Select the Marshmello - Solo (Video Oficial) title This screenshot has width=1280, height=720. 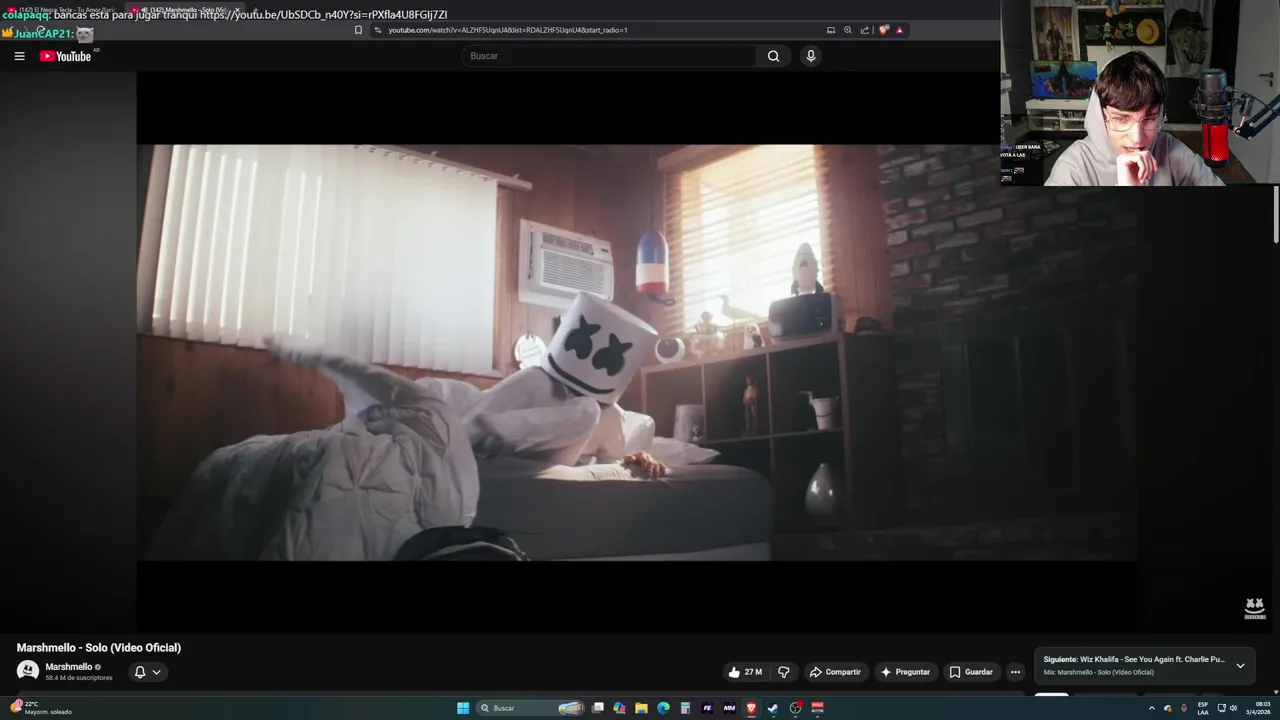(x=99, y=648)
